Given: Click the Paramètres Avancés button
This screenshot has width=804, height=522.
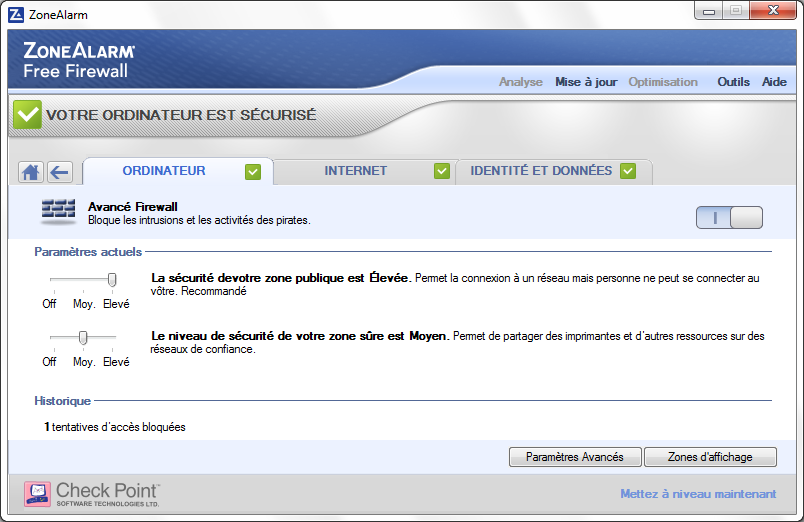Looking at the screenshot, I should tap(575, 457).
